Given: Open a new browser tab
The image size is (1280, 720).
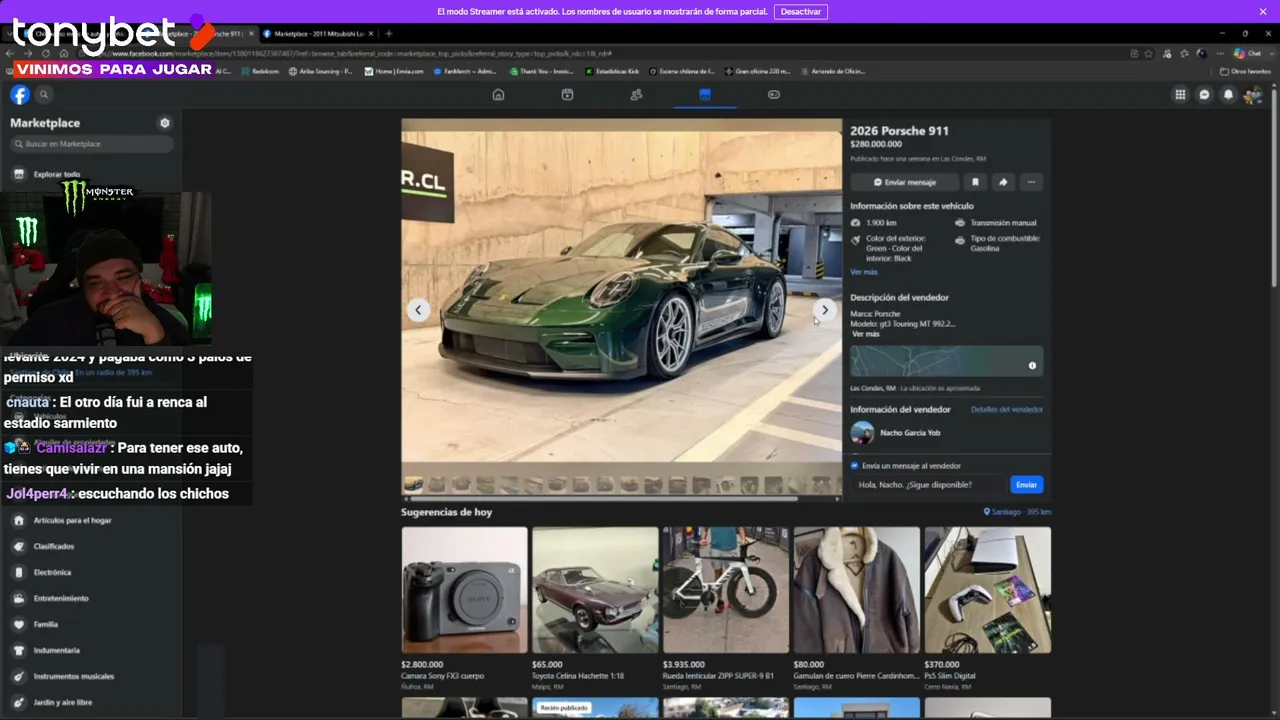Looking at the screenshot, I should 389,34.
